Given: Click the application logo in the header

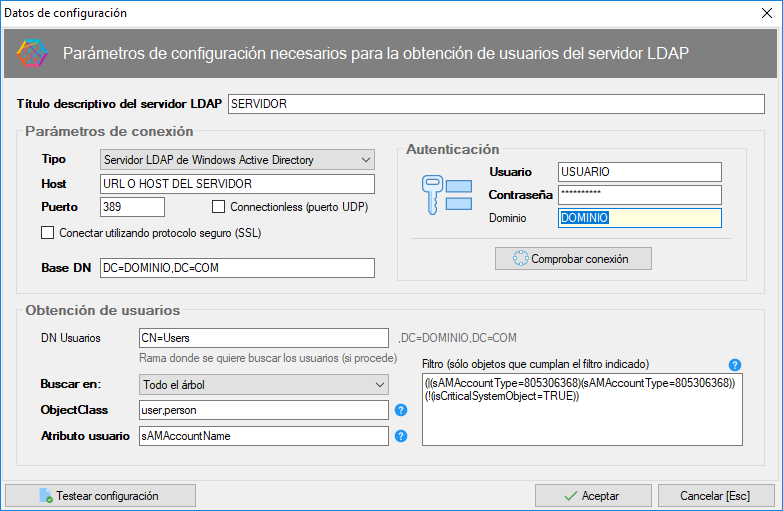Looking at the screenshot, I should coord(32,53).
